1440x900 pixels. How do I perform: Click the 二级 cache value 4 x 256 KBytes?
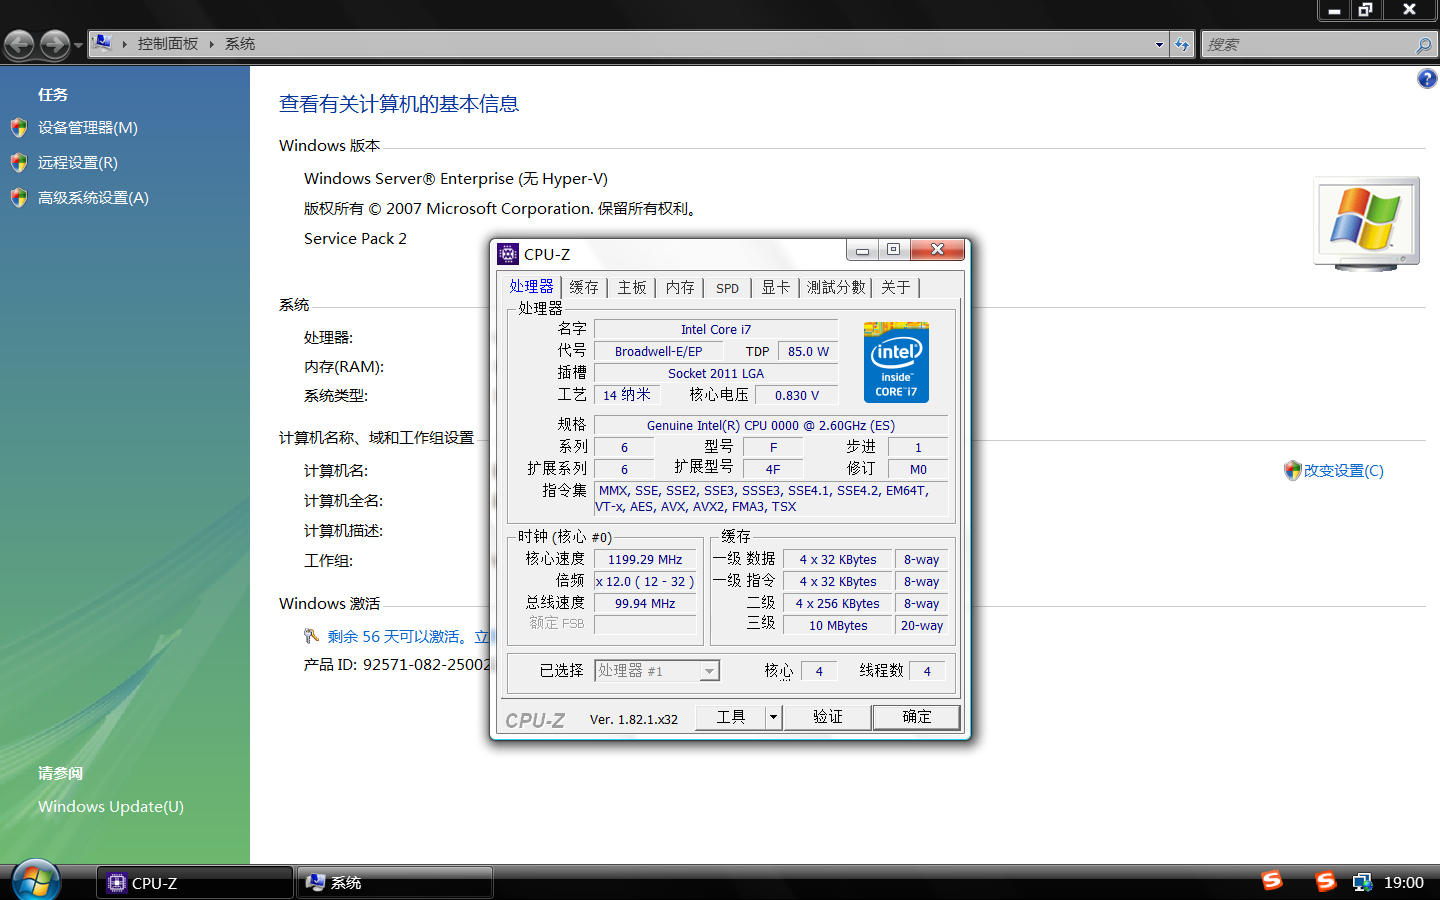point(838,604)
